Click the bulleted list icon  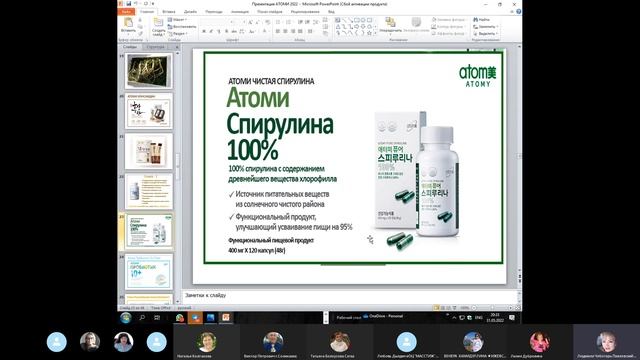tap(278, 22)
